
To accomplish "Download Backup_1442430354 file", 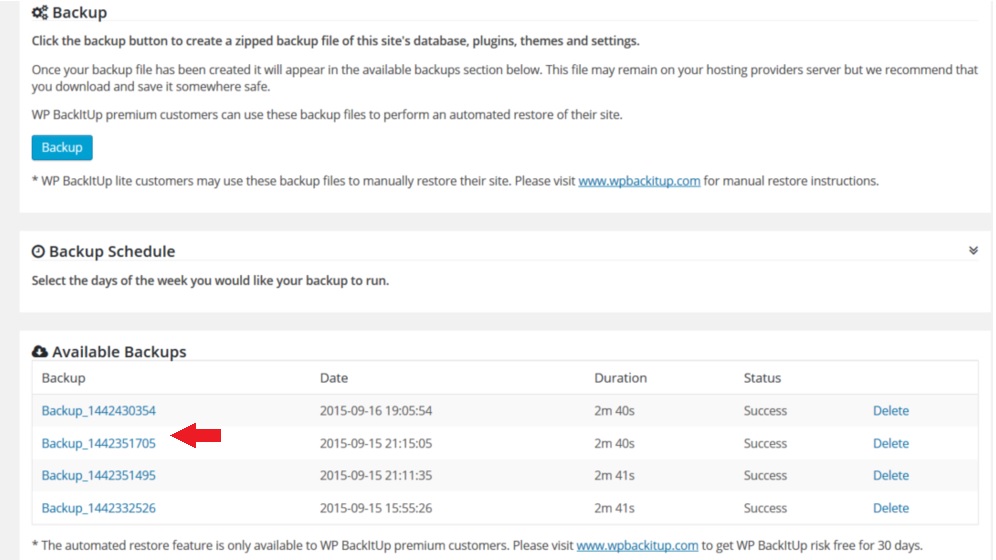I will coord(98,411).
